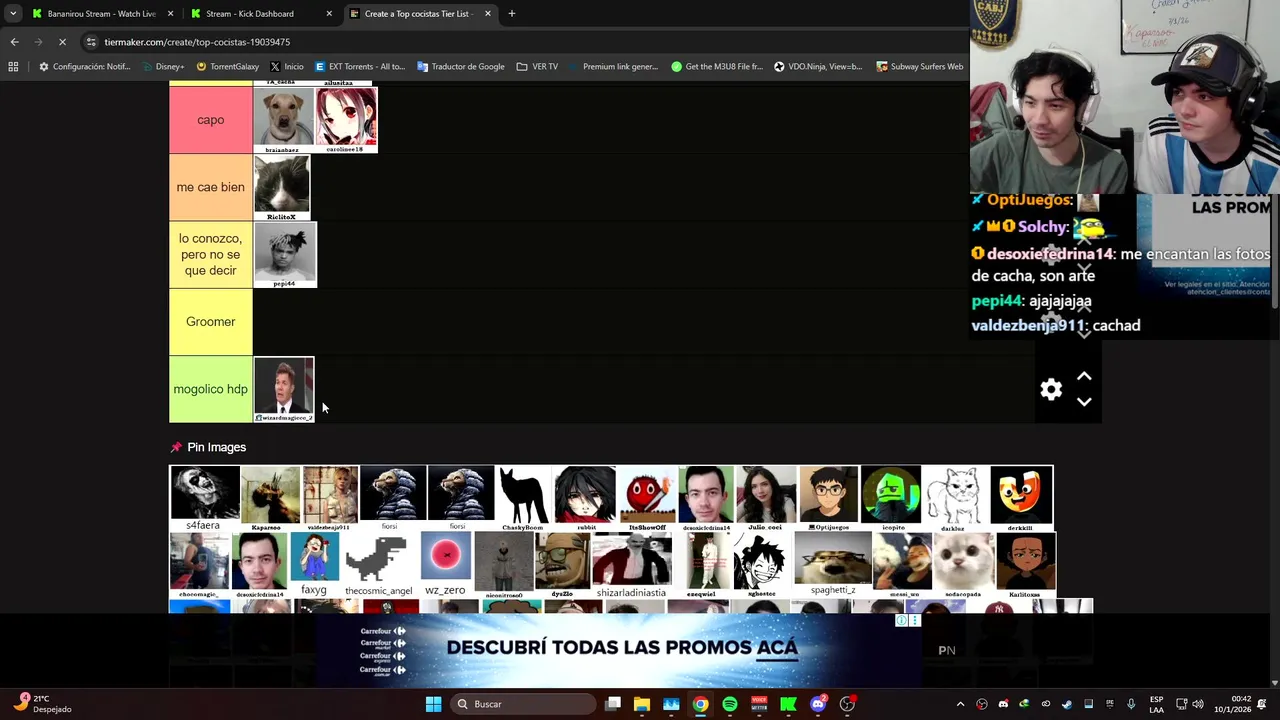Select RielitoX cat image
This screenshot has height=720, width=1280.
[282, 187]
